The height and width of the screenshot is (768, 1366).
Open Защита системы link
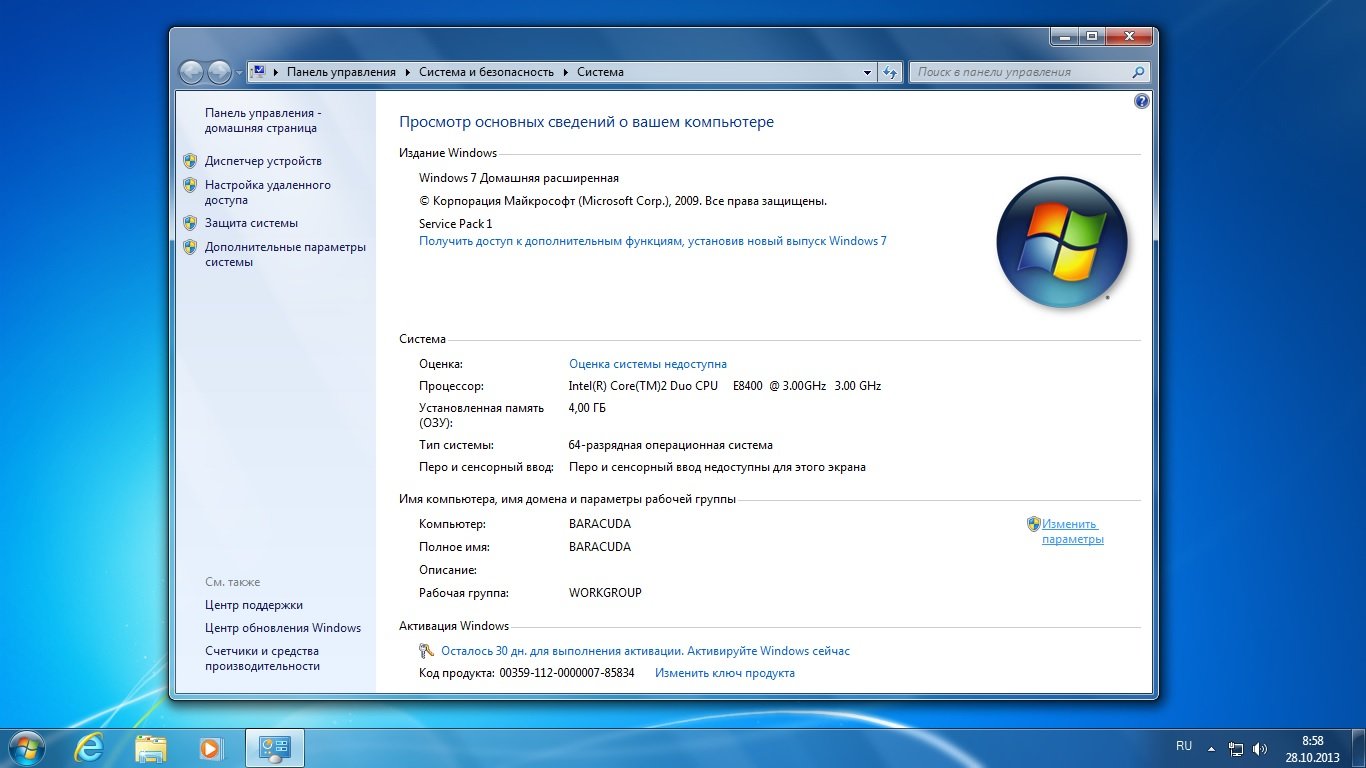pyautogui.click(x=251, y=223)
